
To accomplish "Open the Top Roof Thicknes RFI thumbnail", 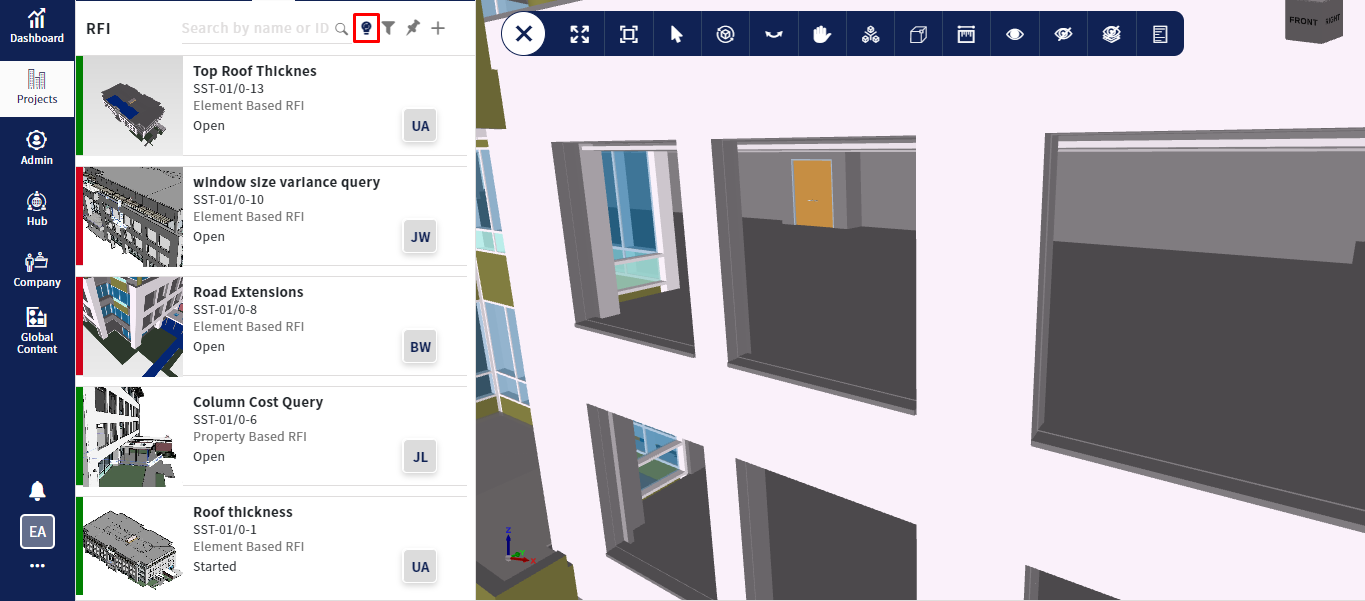I will 133,105.
